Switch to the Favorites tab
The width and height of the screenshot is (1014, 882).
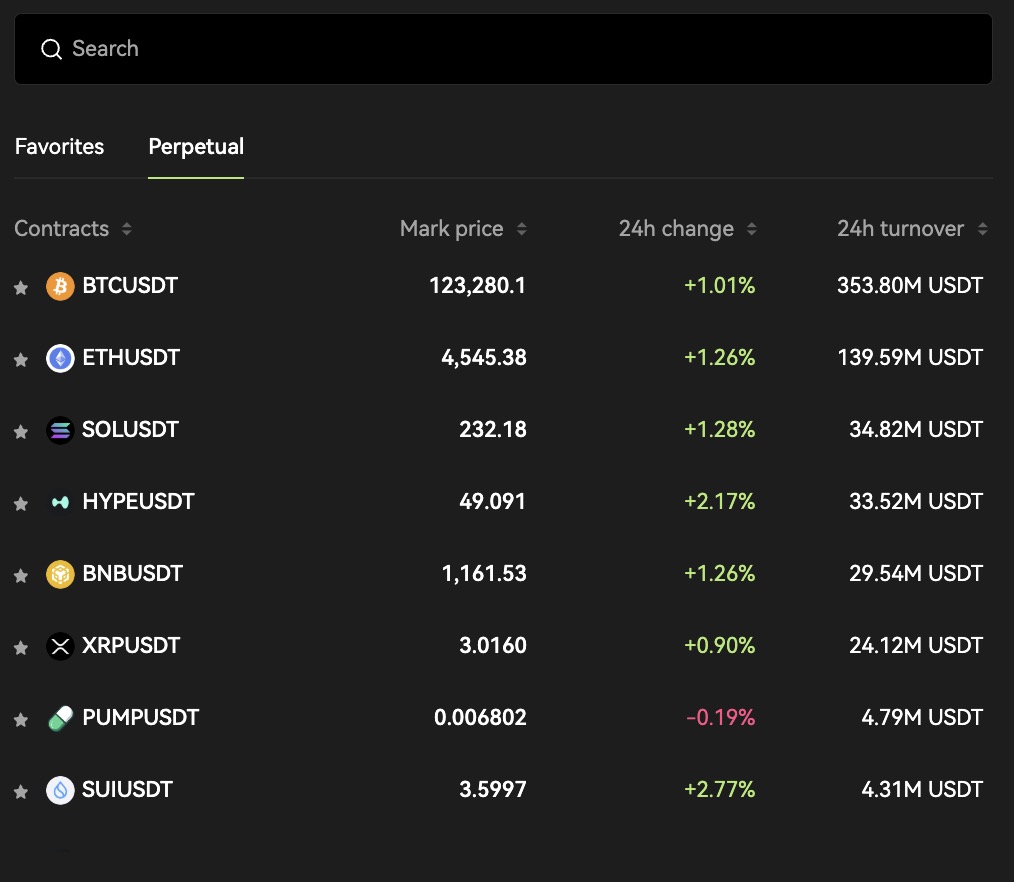point(59,147)
